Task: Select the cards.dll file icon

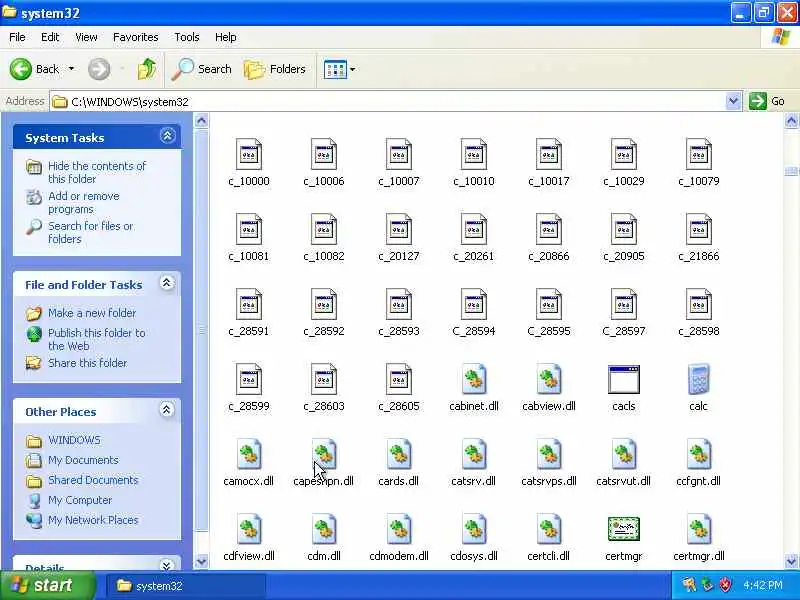Action: coord(399,455)
